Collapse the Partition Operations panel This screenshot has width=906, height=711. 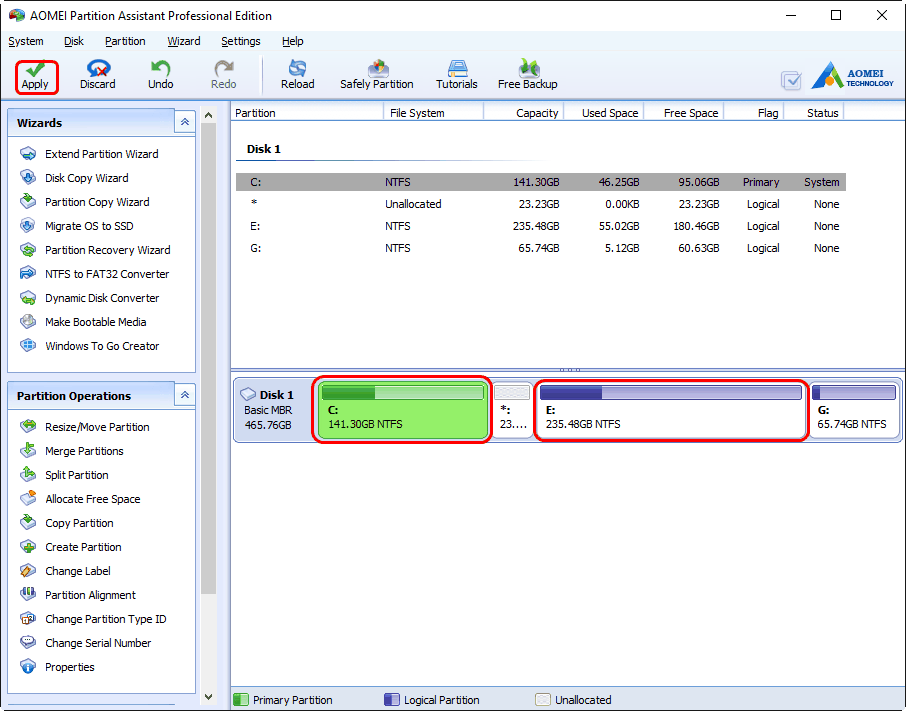tap(185, 395)
